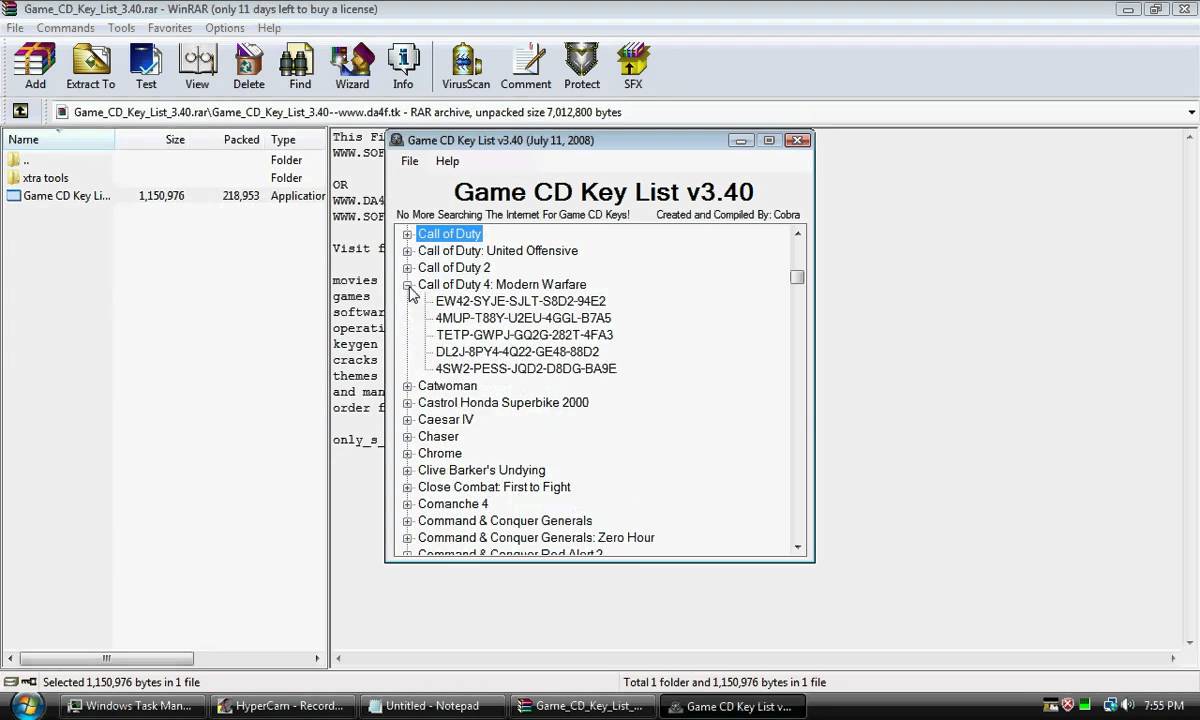Expand Castrol Honda Superbike 2000 node
The image size is (1200, 720).
(x=407, y=403)
